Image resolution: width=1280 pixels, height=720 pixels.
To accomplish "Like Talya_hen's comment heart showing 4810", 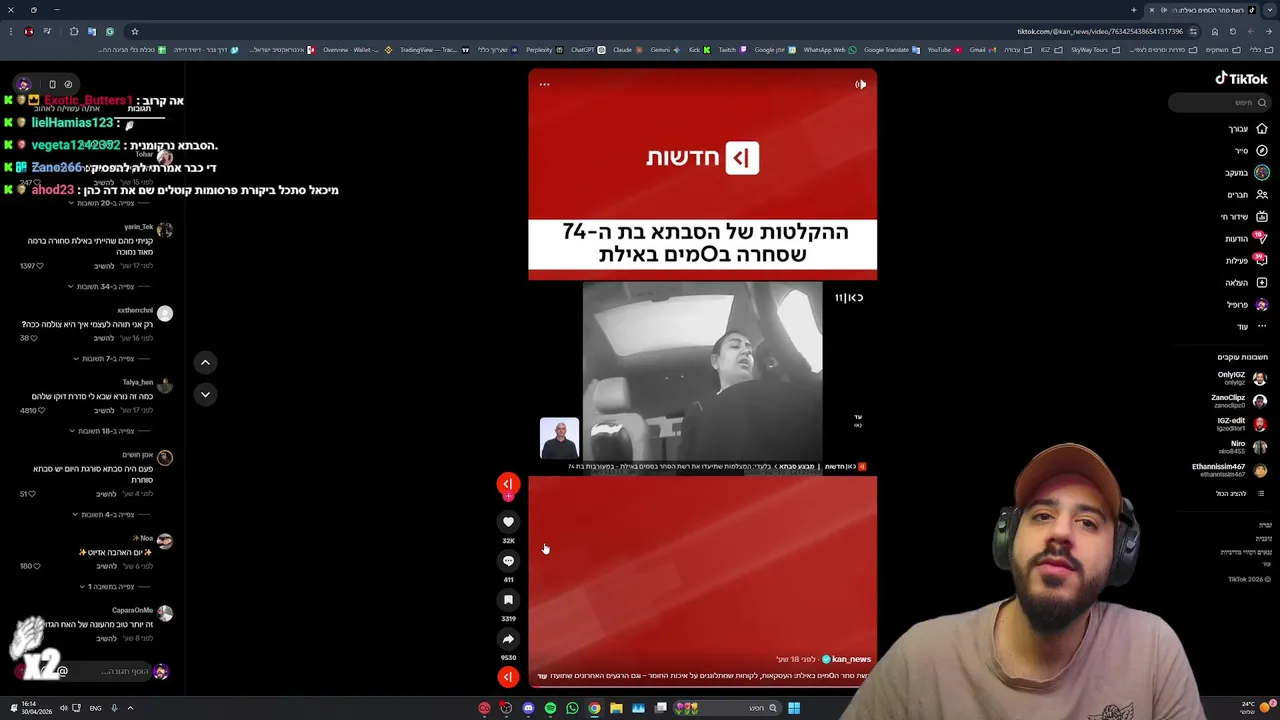I will click(x=40, y=410).
